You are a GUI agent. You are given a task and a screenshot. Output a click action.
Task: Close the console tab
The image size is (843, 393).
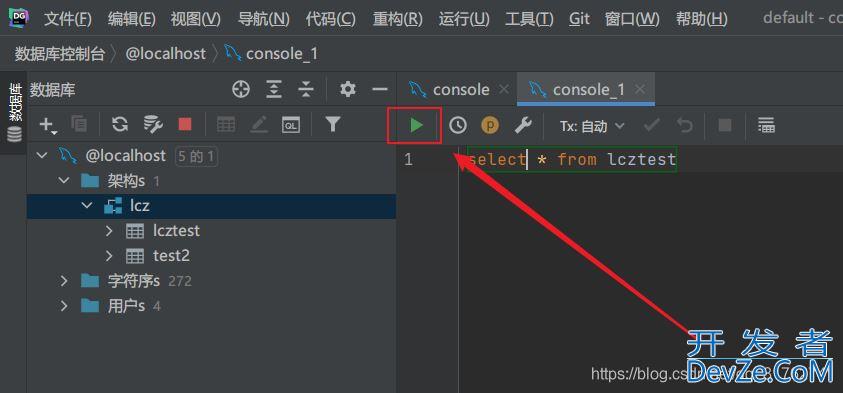pyautogui.click(x=503, y=90)
